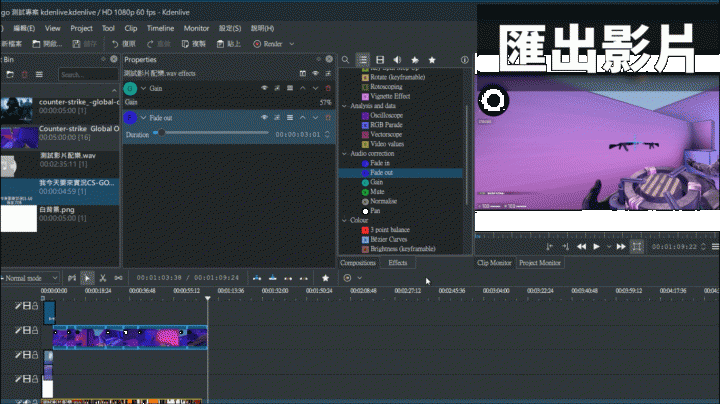Open the Clip menu
Viewport: 720px width, 404px height.
[131, 28]
